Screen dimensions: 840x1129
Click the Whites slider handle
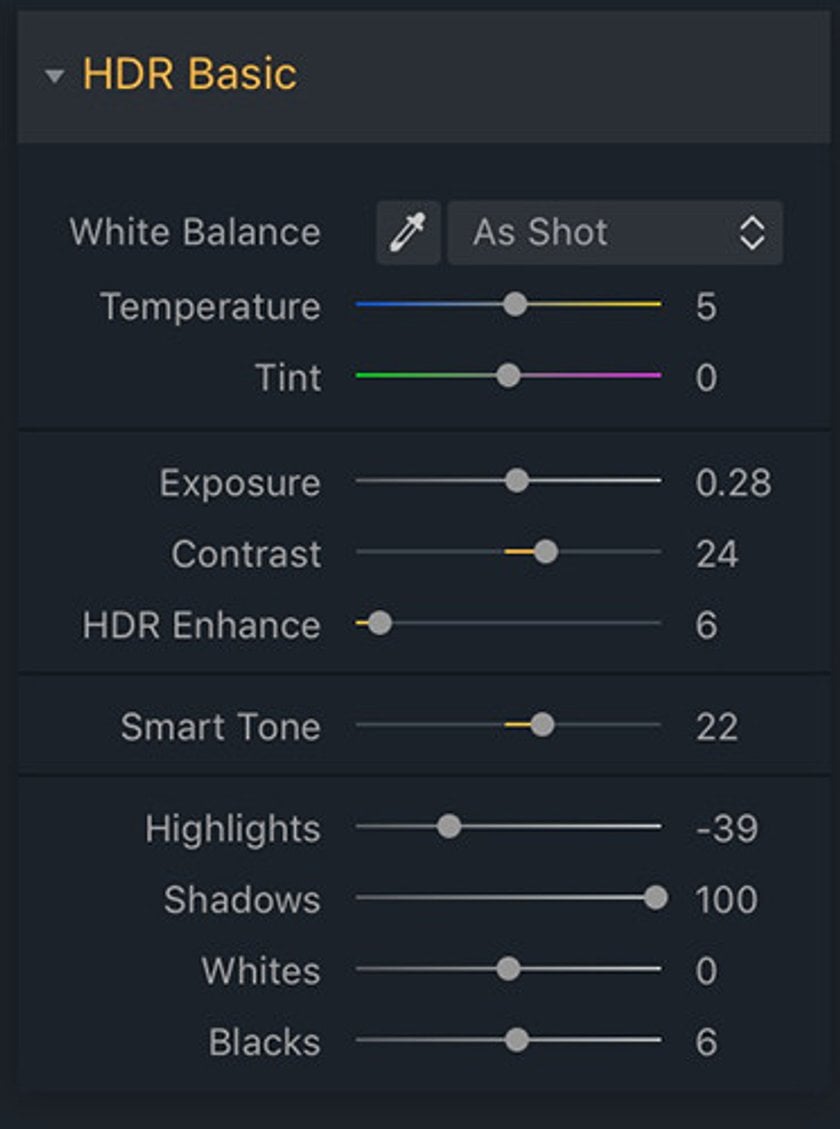pos(508,968)
